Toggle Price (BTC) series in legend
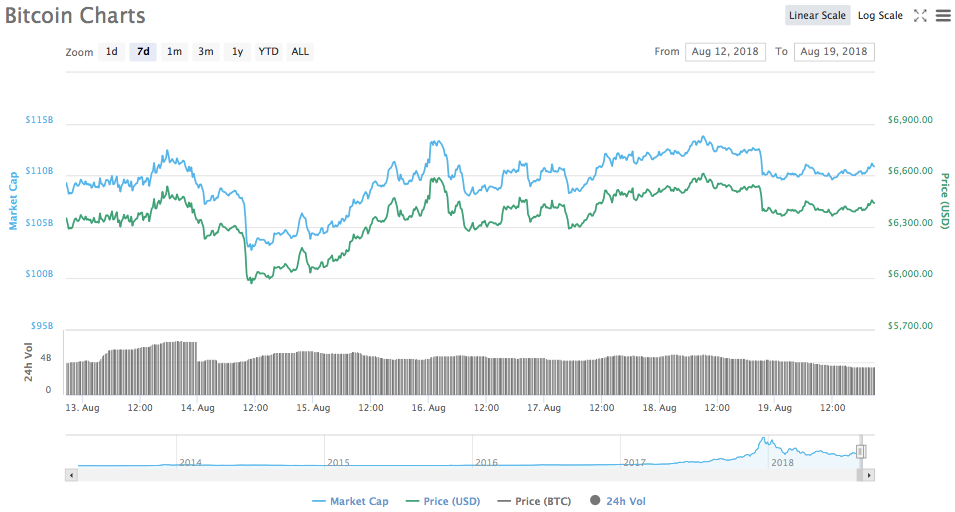 tap(534, 501)
